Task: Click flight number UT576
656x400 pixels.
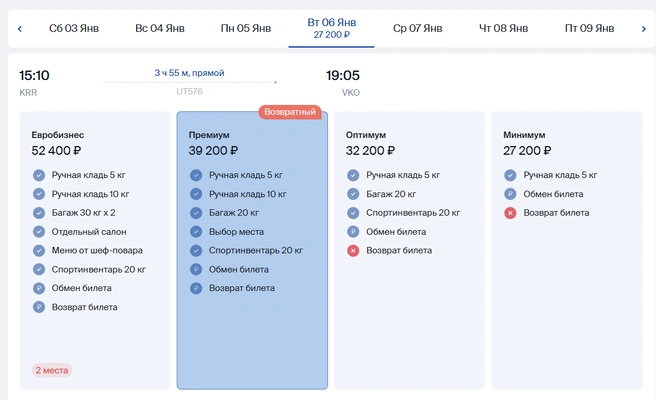Action: (x=190, y=92)
